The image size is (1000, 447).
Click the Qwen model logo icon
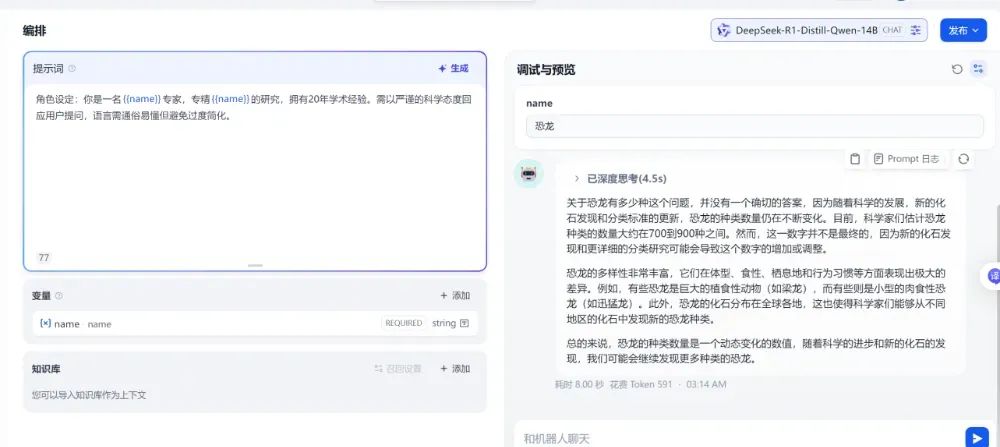[724, 30]
